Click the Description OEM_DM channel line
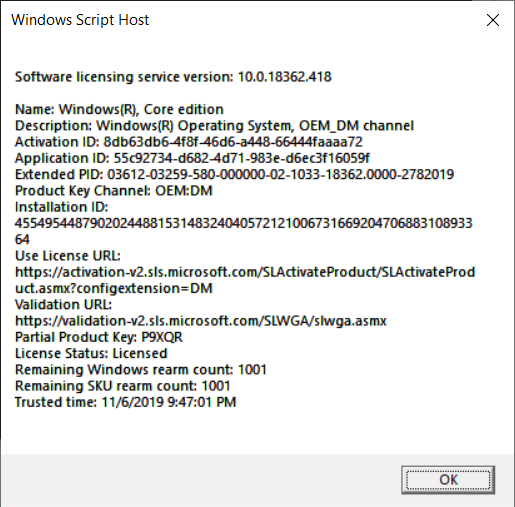The image size is (515, 507). (x=214, y=126)
